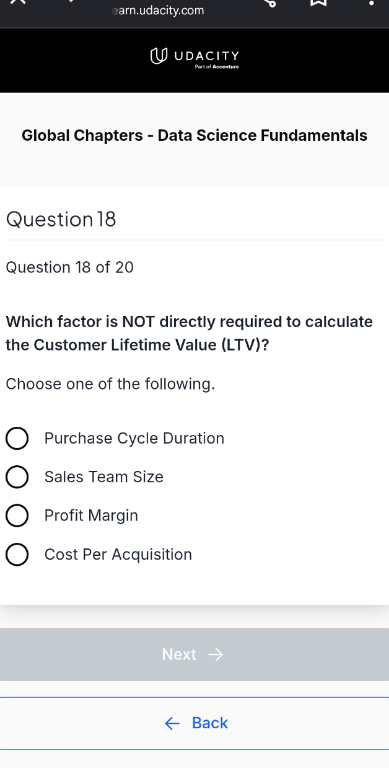Click the Udacity logo in the header

point(194,57)
